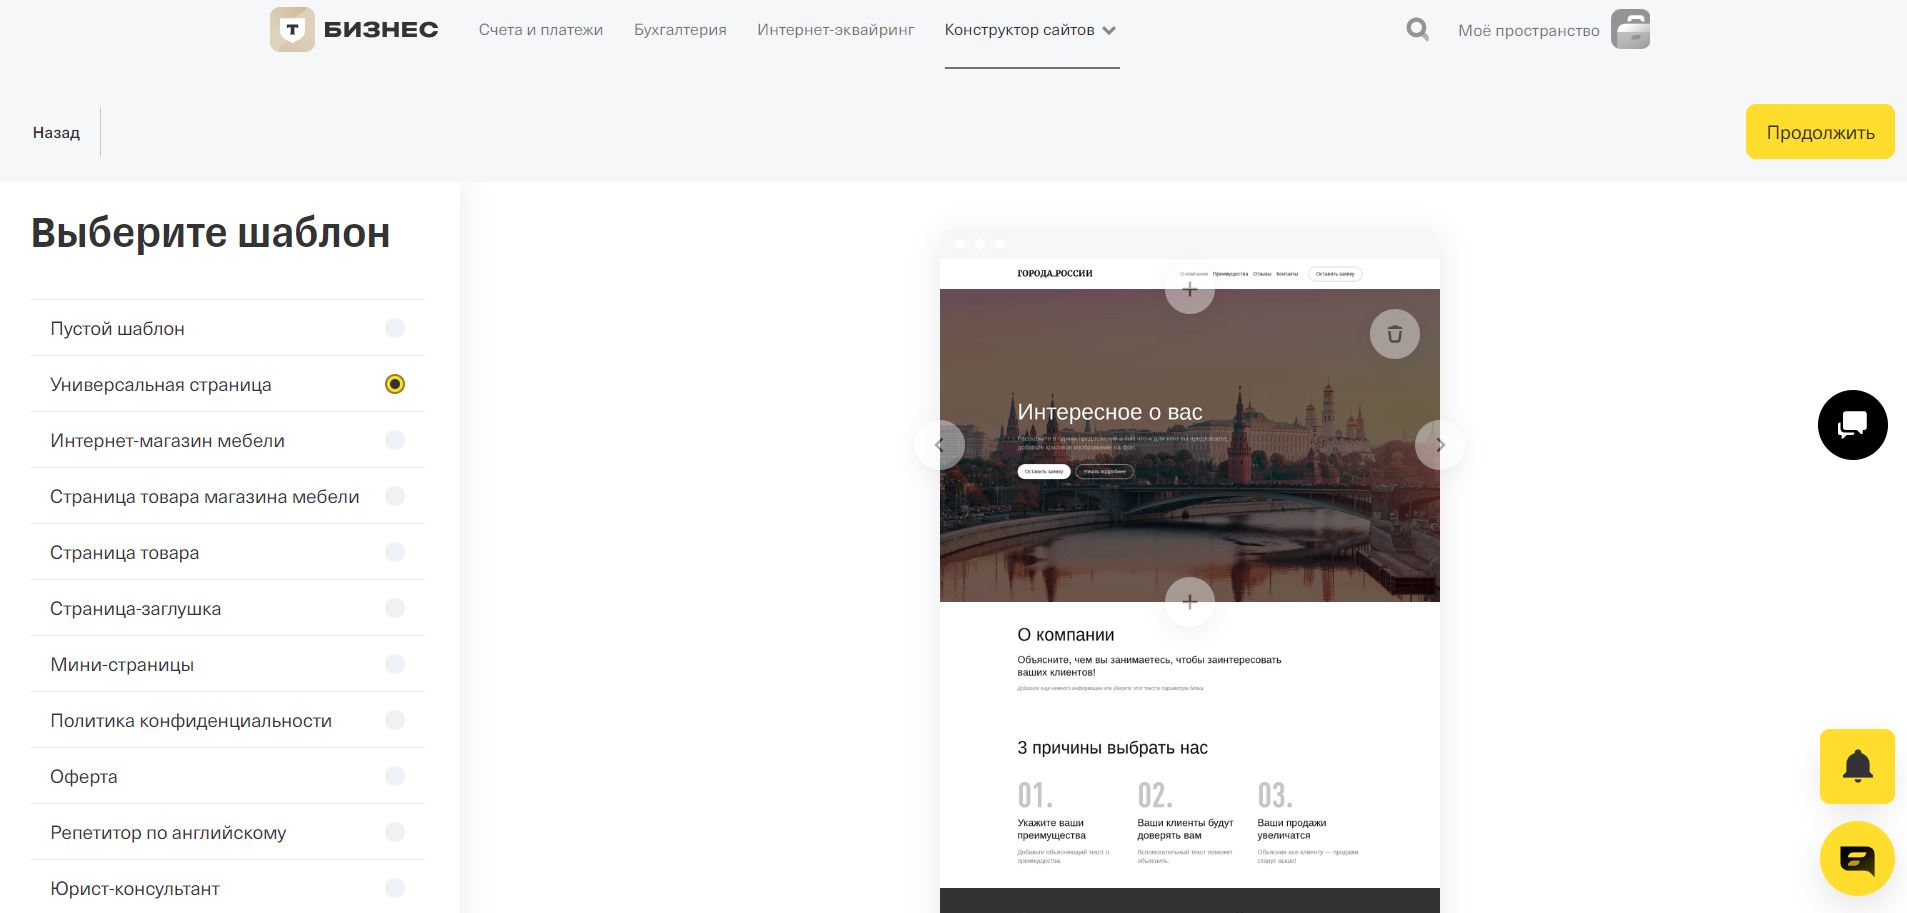Open Счета и платежи menu

pos(541,30)
